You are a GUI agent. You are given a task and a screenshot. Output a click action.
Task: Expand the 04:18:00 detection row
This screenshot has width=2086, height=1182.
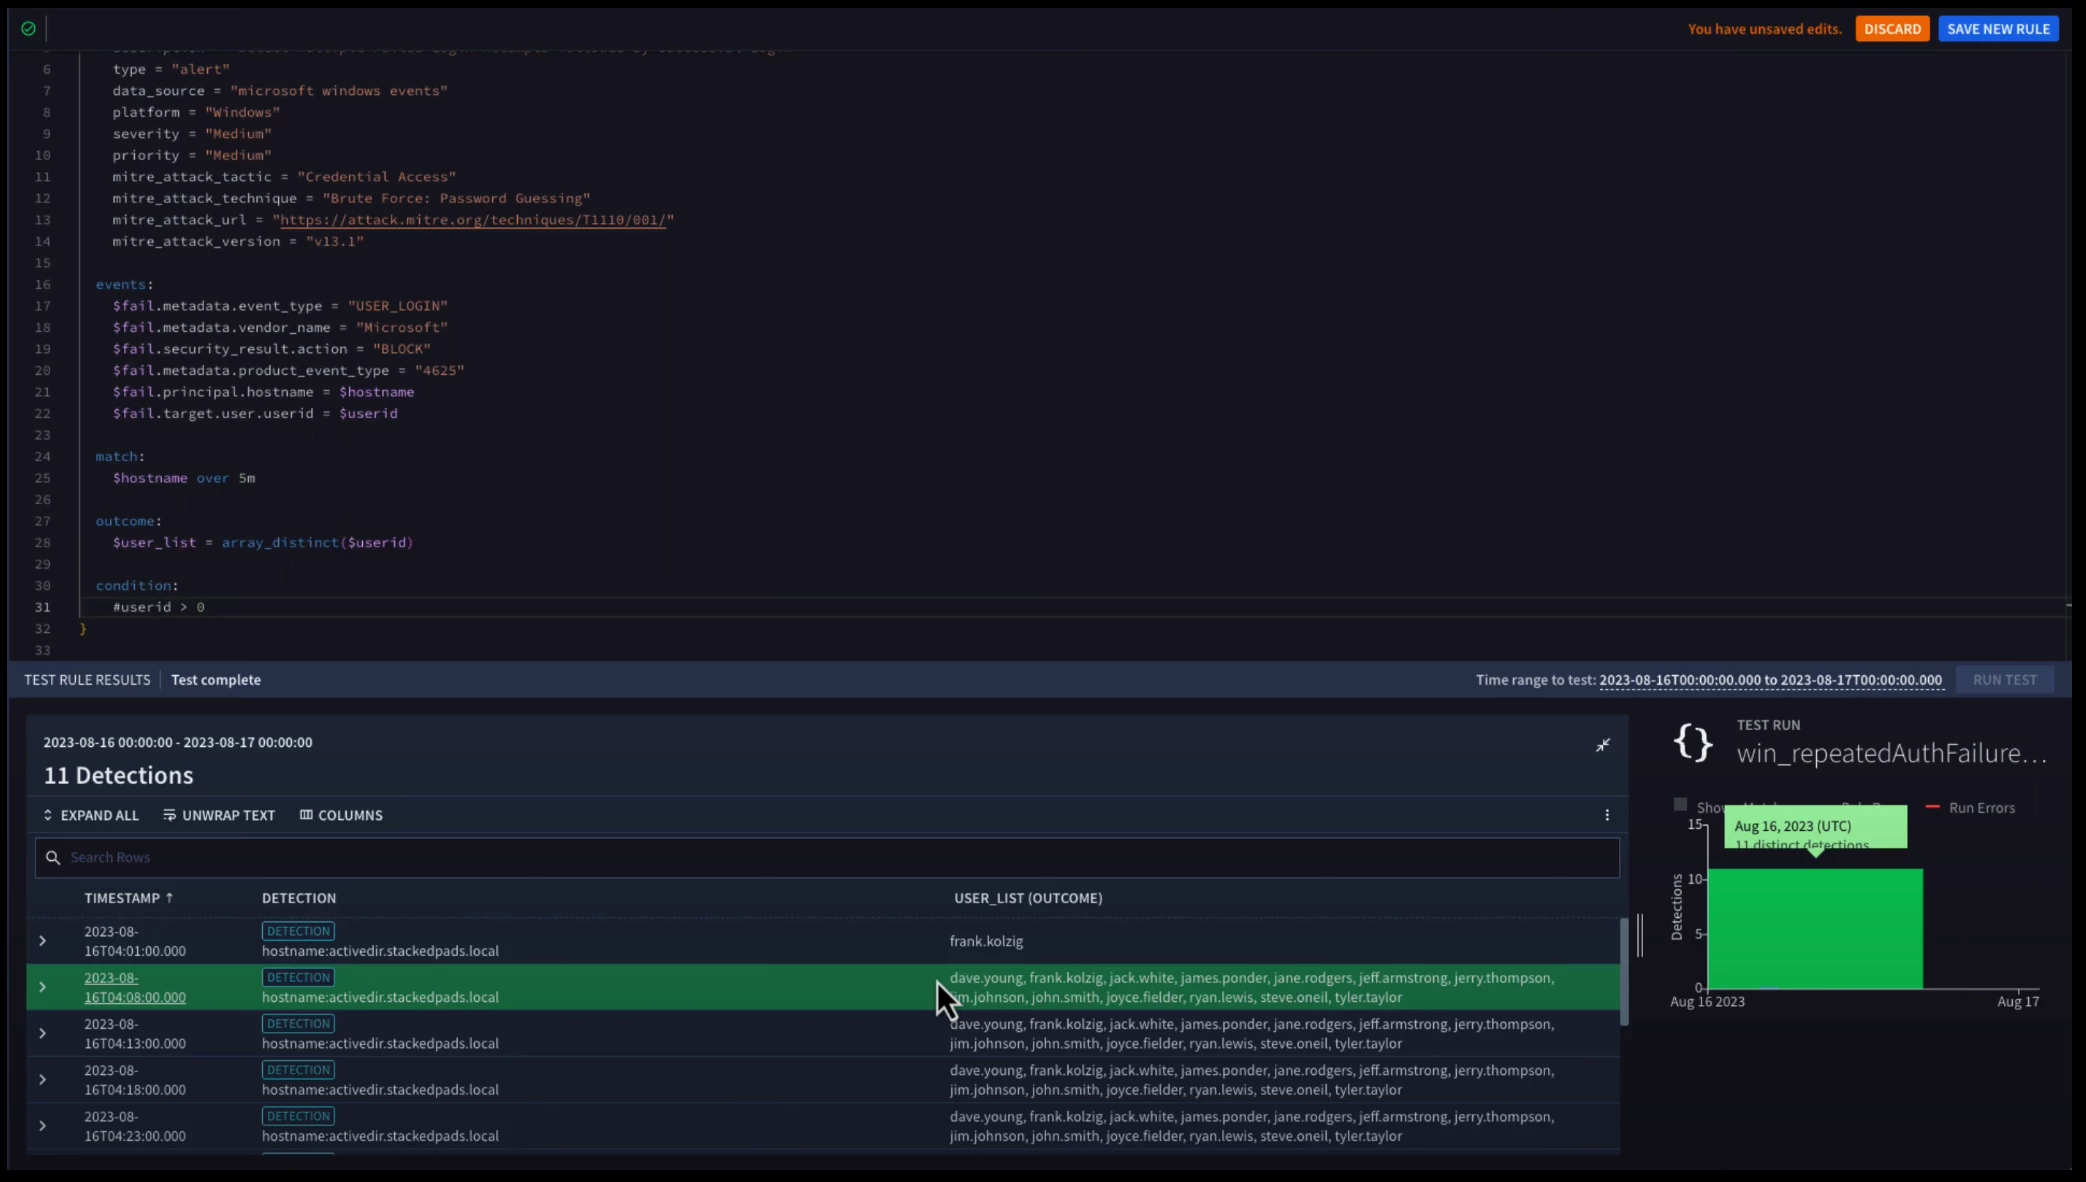(x=42, y=1080)
